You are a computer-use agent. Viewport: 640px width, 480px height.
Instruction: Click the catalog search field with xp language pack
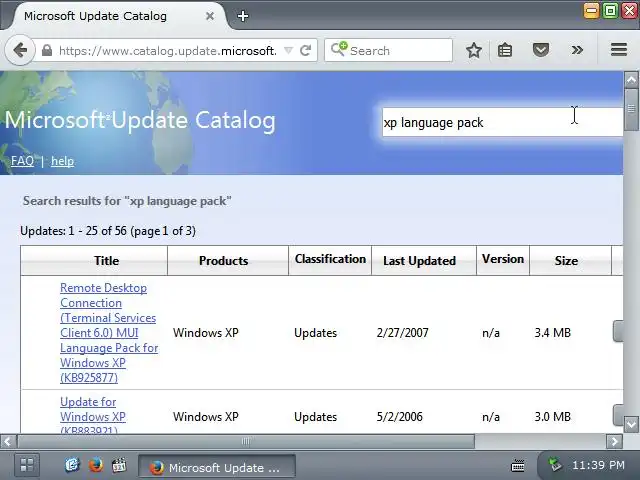pyautogui.click(x=502, y=122)
